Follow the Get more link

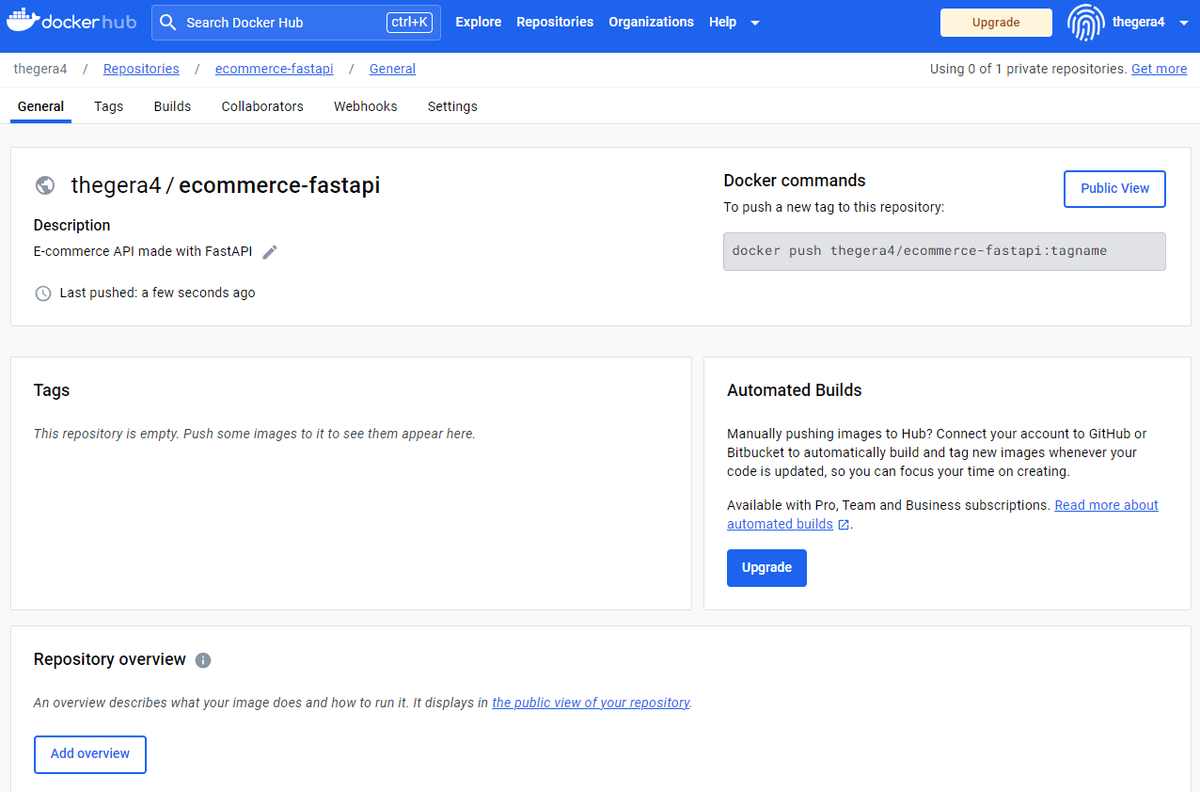1159,69
